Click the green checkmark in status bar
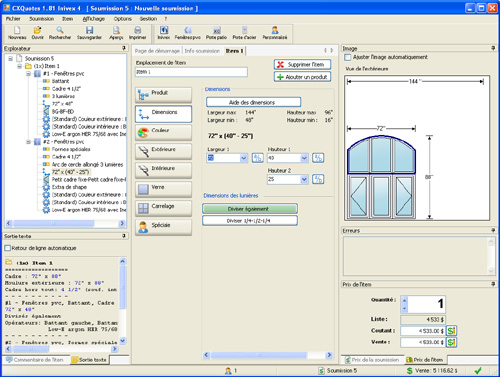 [478, 371]
